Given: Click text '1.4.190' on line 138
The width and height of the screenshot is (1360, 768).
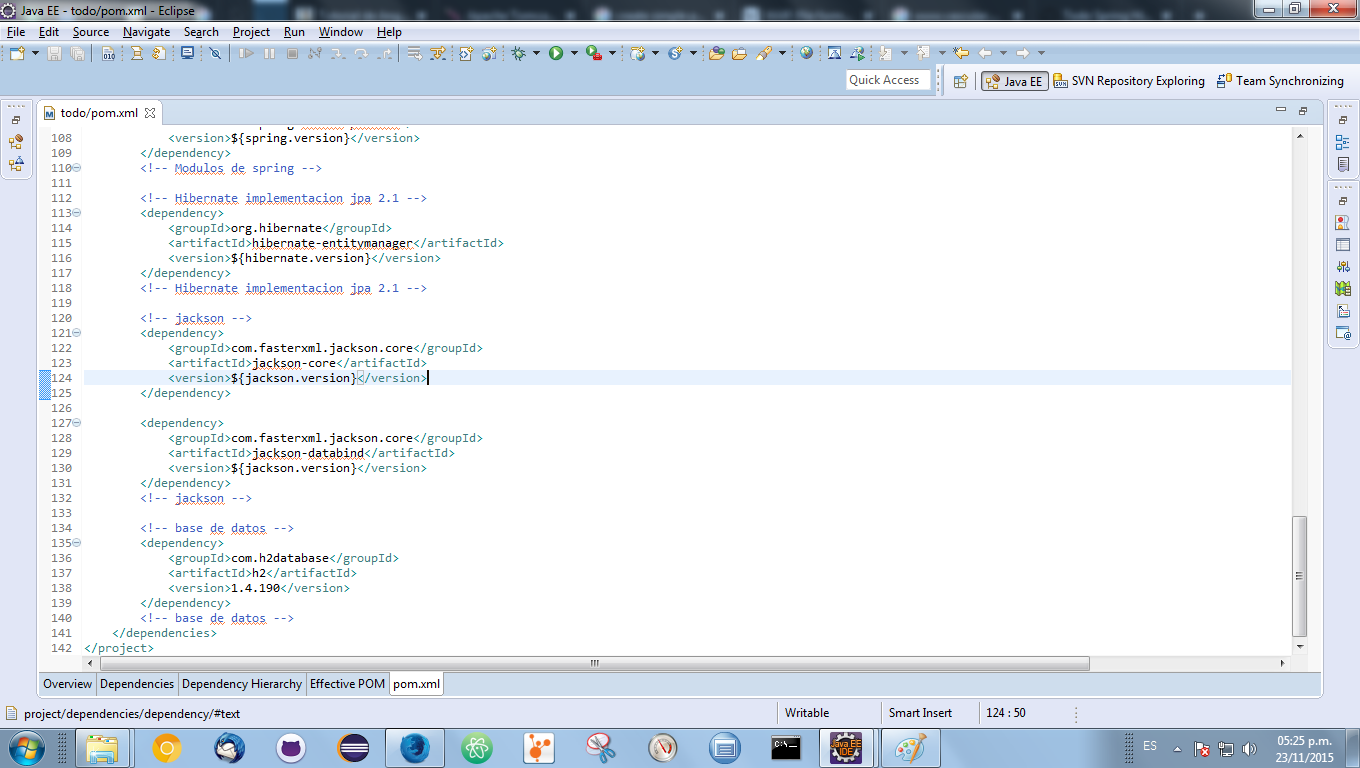Looking at the screenshot, I should coord(255,588).
